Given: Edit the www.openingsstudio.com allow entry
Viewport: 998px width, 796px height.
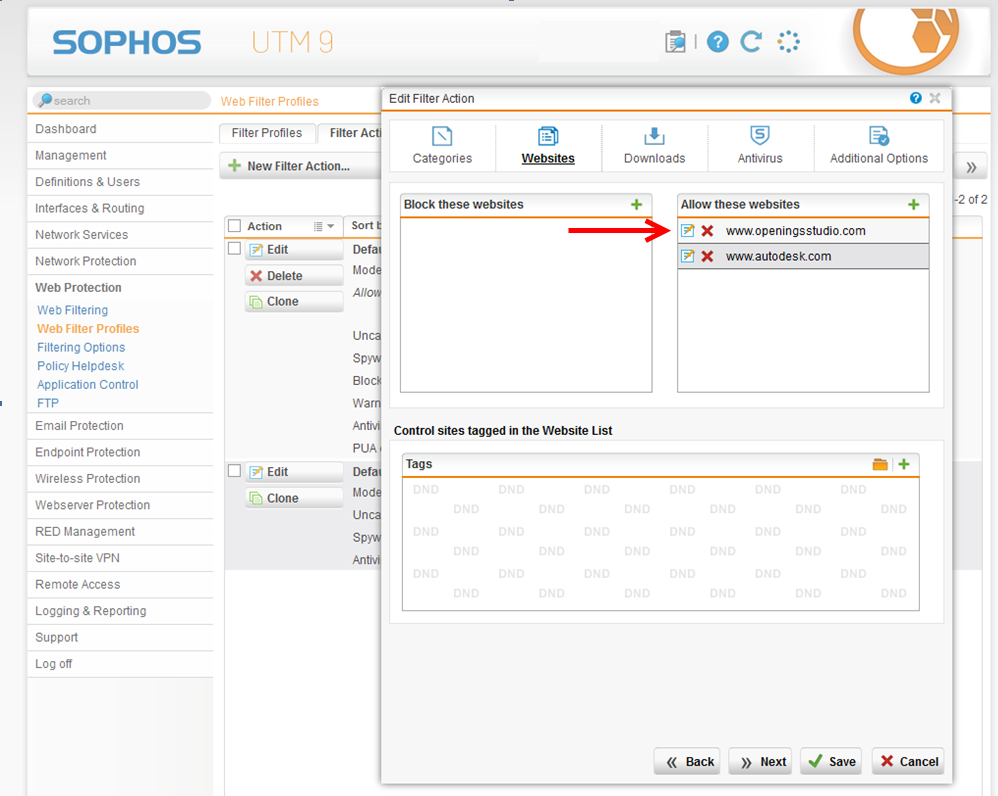Looking at the screenshot, I should pos(687,230).
